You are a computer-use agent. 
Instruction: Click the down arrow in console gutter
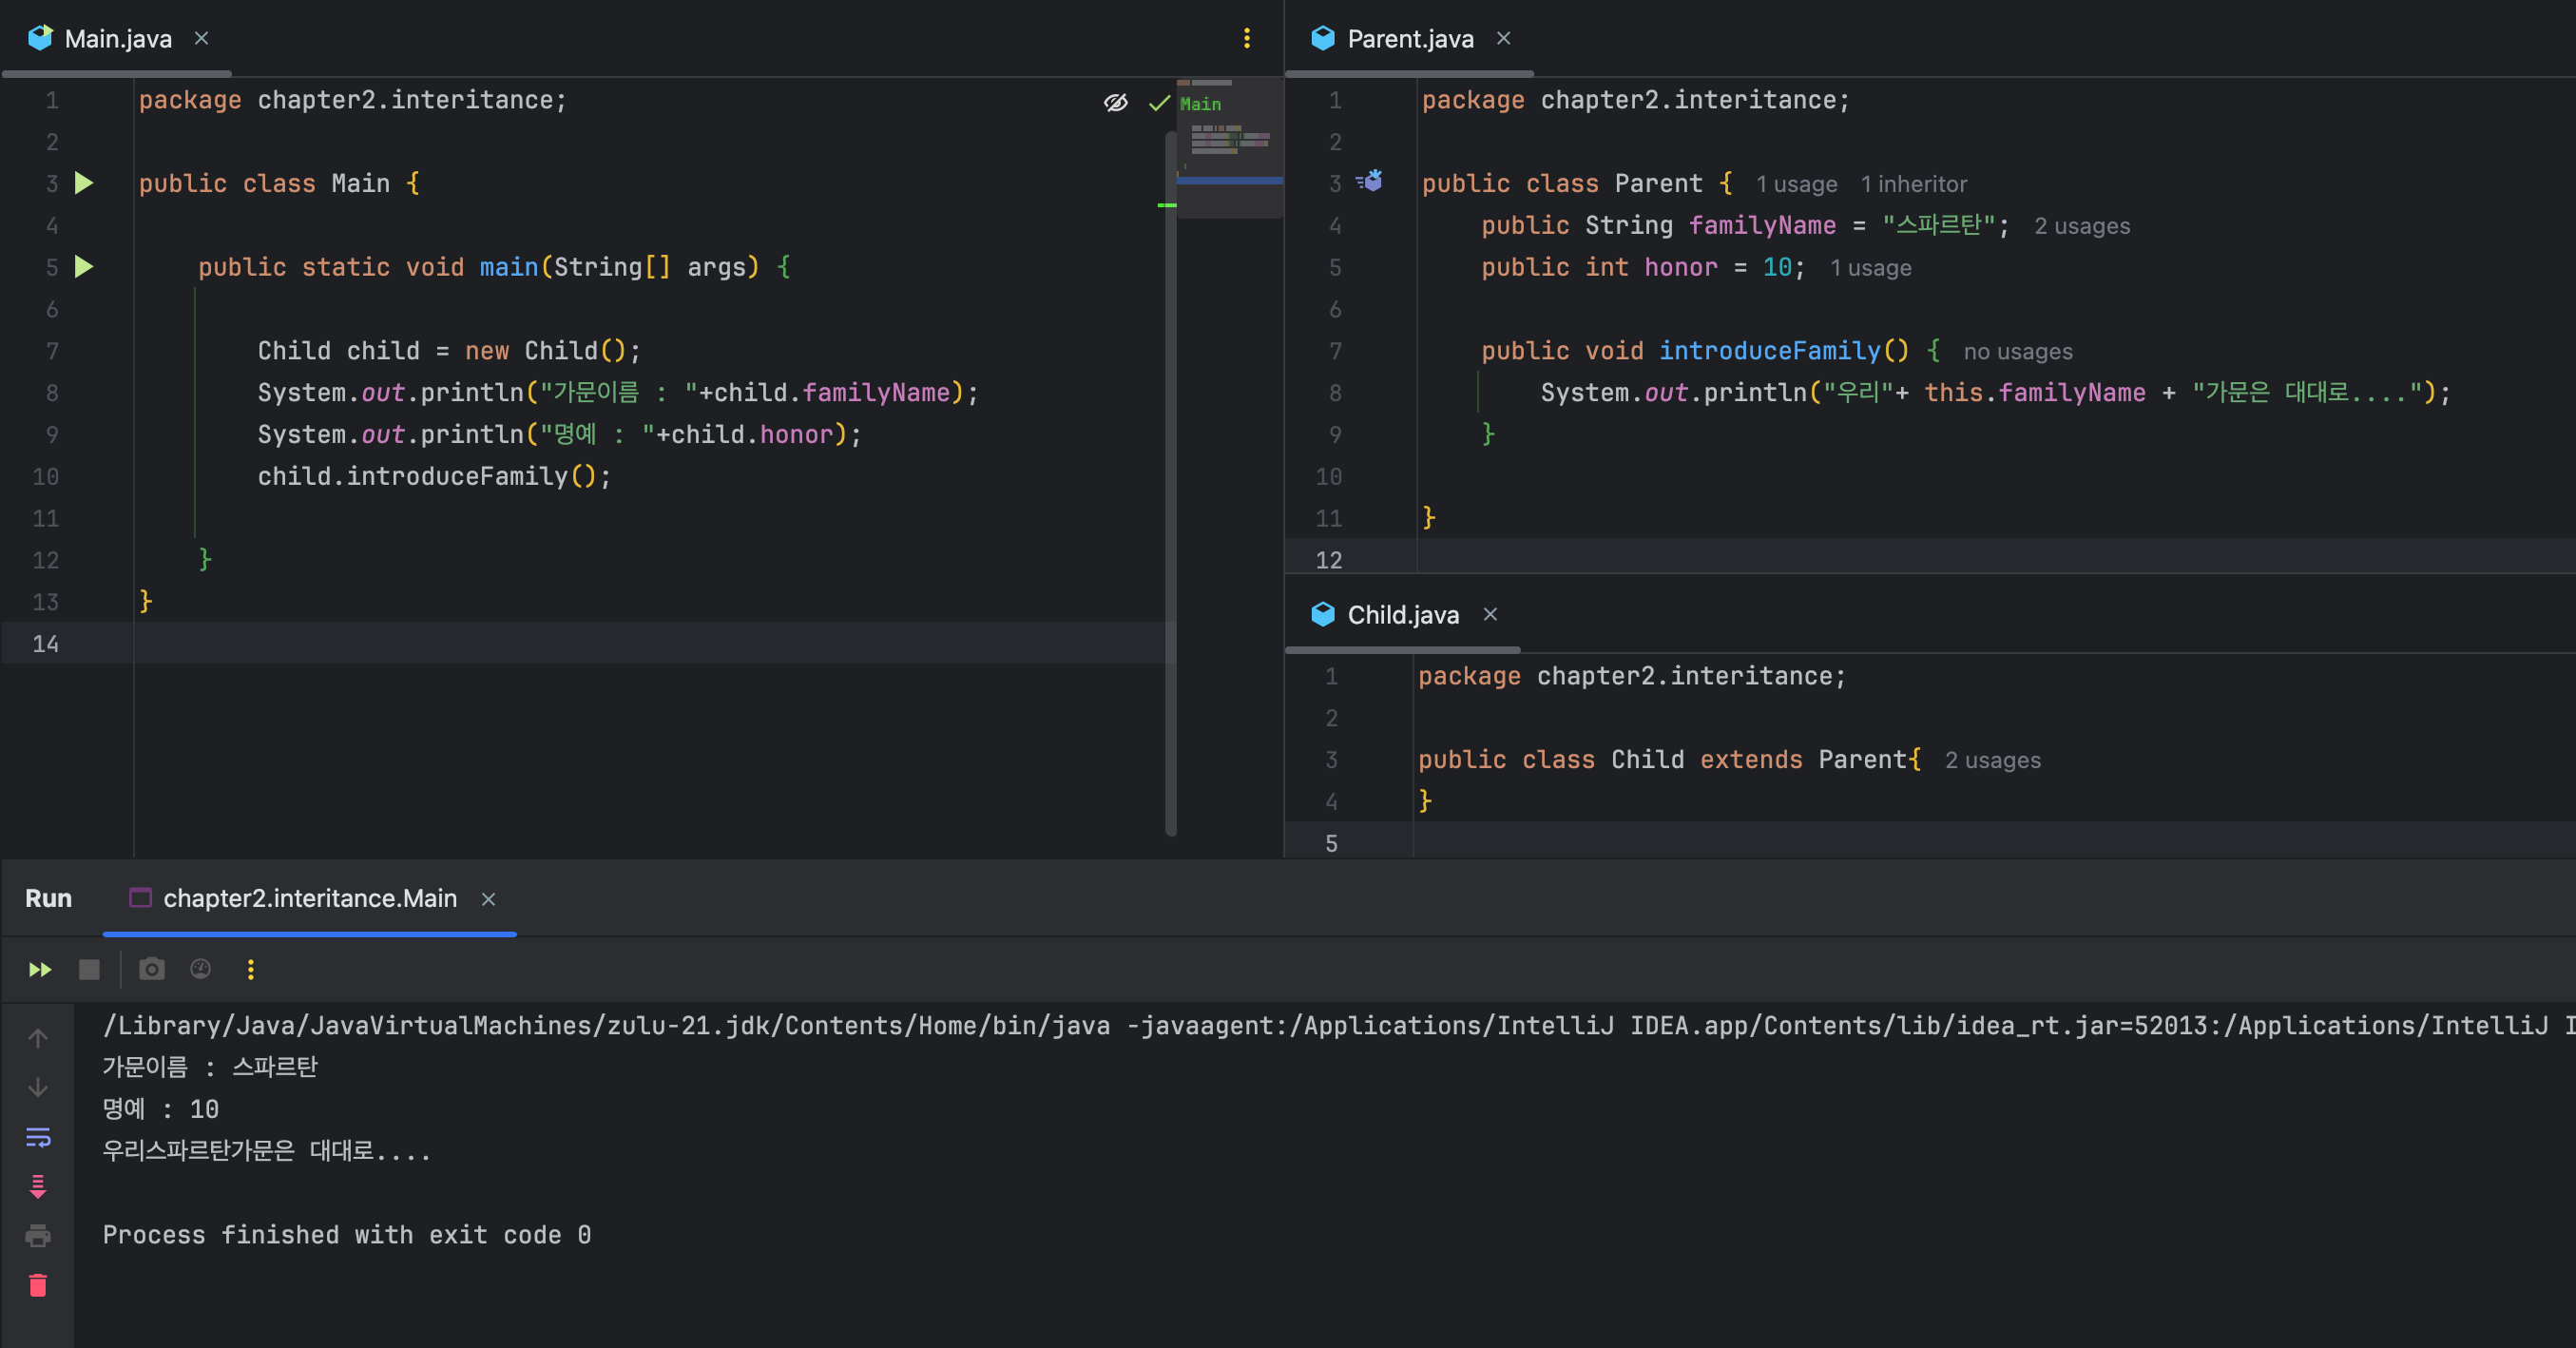pyautogui.click(x=38, y=1087)
